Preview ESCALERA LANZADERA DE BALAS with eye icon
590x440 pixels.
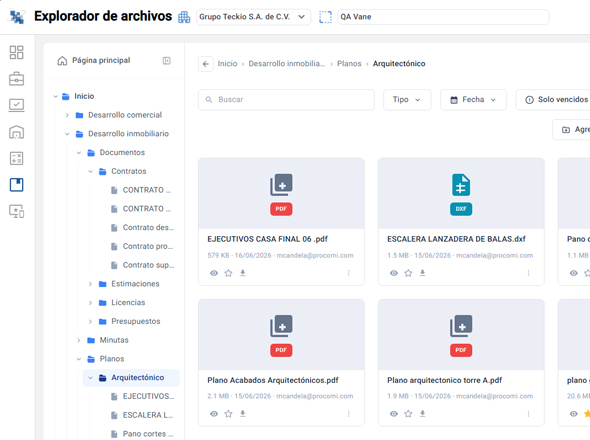[394, 273]
